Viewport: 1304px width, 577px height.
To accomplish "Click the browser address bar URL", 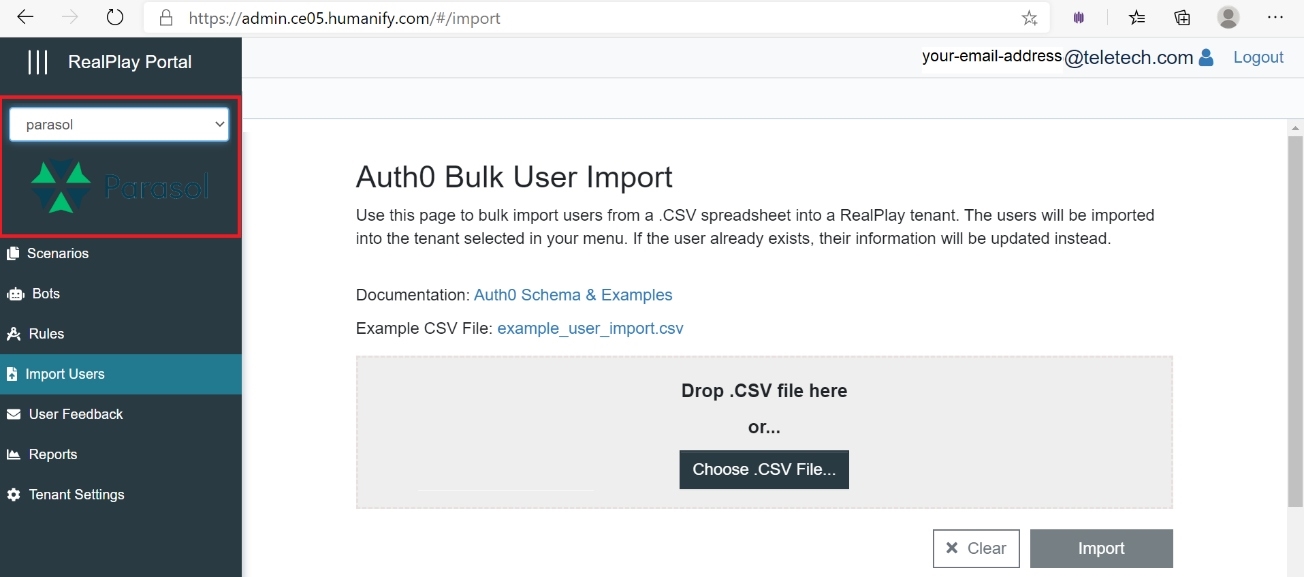I will [345, 18].
